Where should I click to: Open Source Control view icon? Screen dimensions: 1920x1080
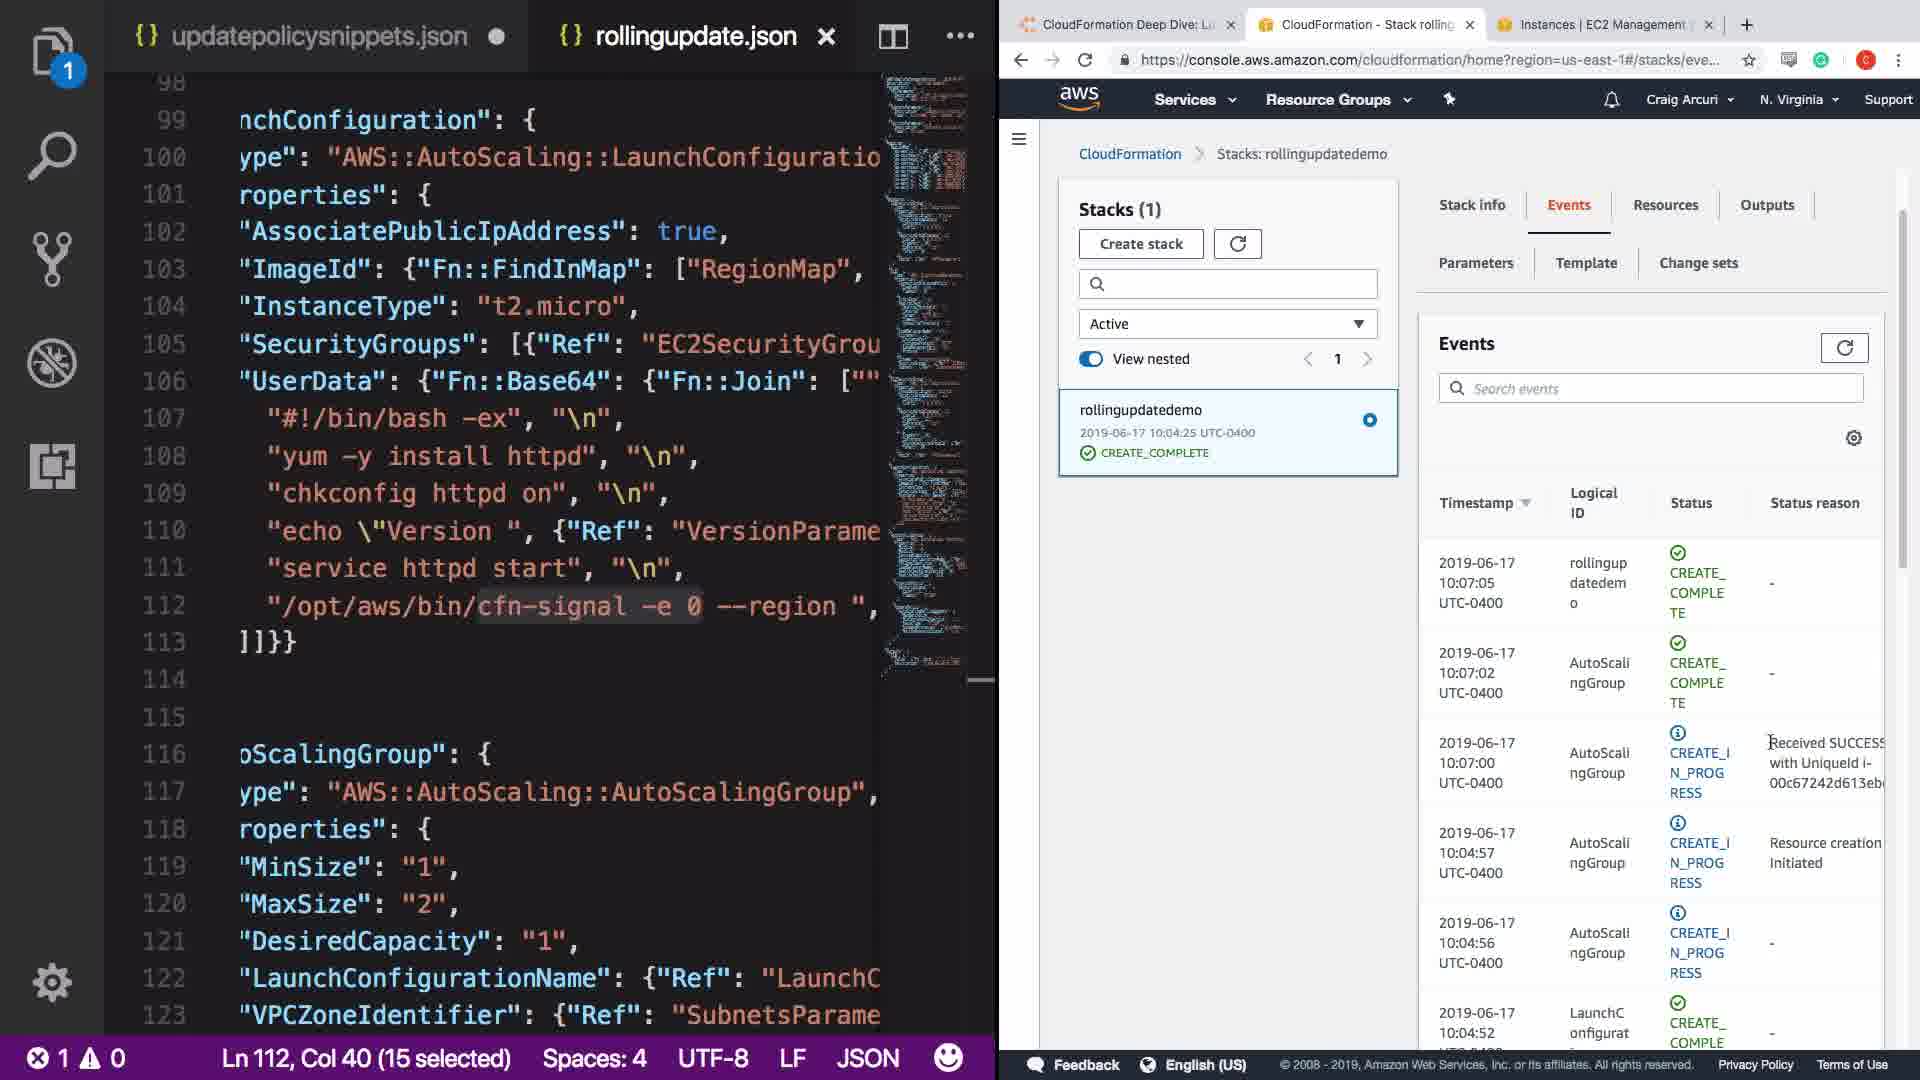[x=51, y=259]
